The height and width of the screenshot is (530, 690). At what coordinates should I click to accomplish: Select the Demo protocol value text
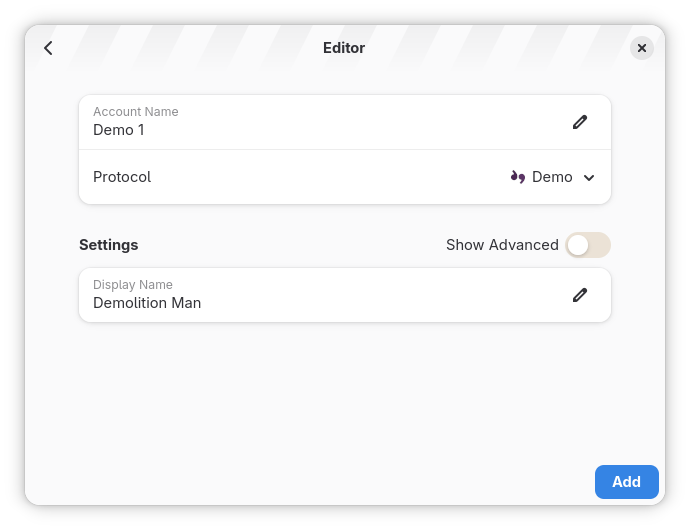tap(552, 177)
